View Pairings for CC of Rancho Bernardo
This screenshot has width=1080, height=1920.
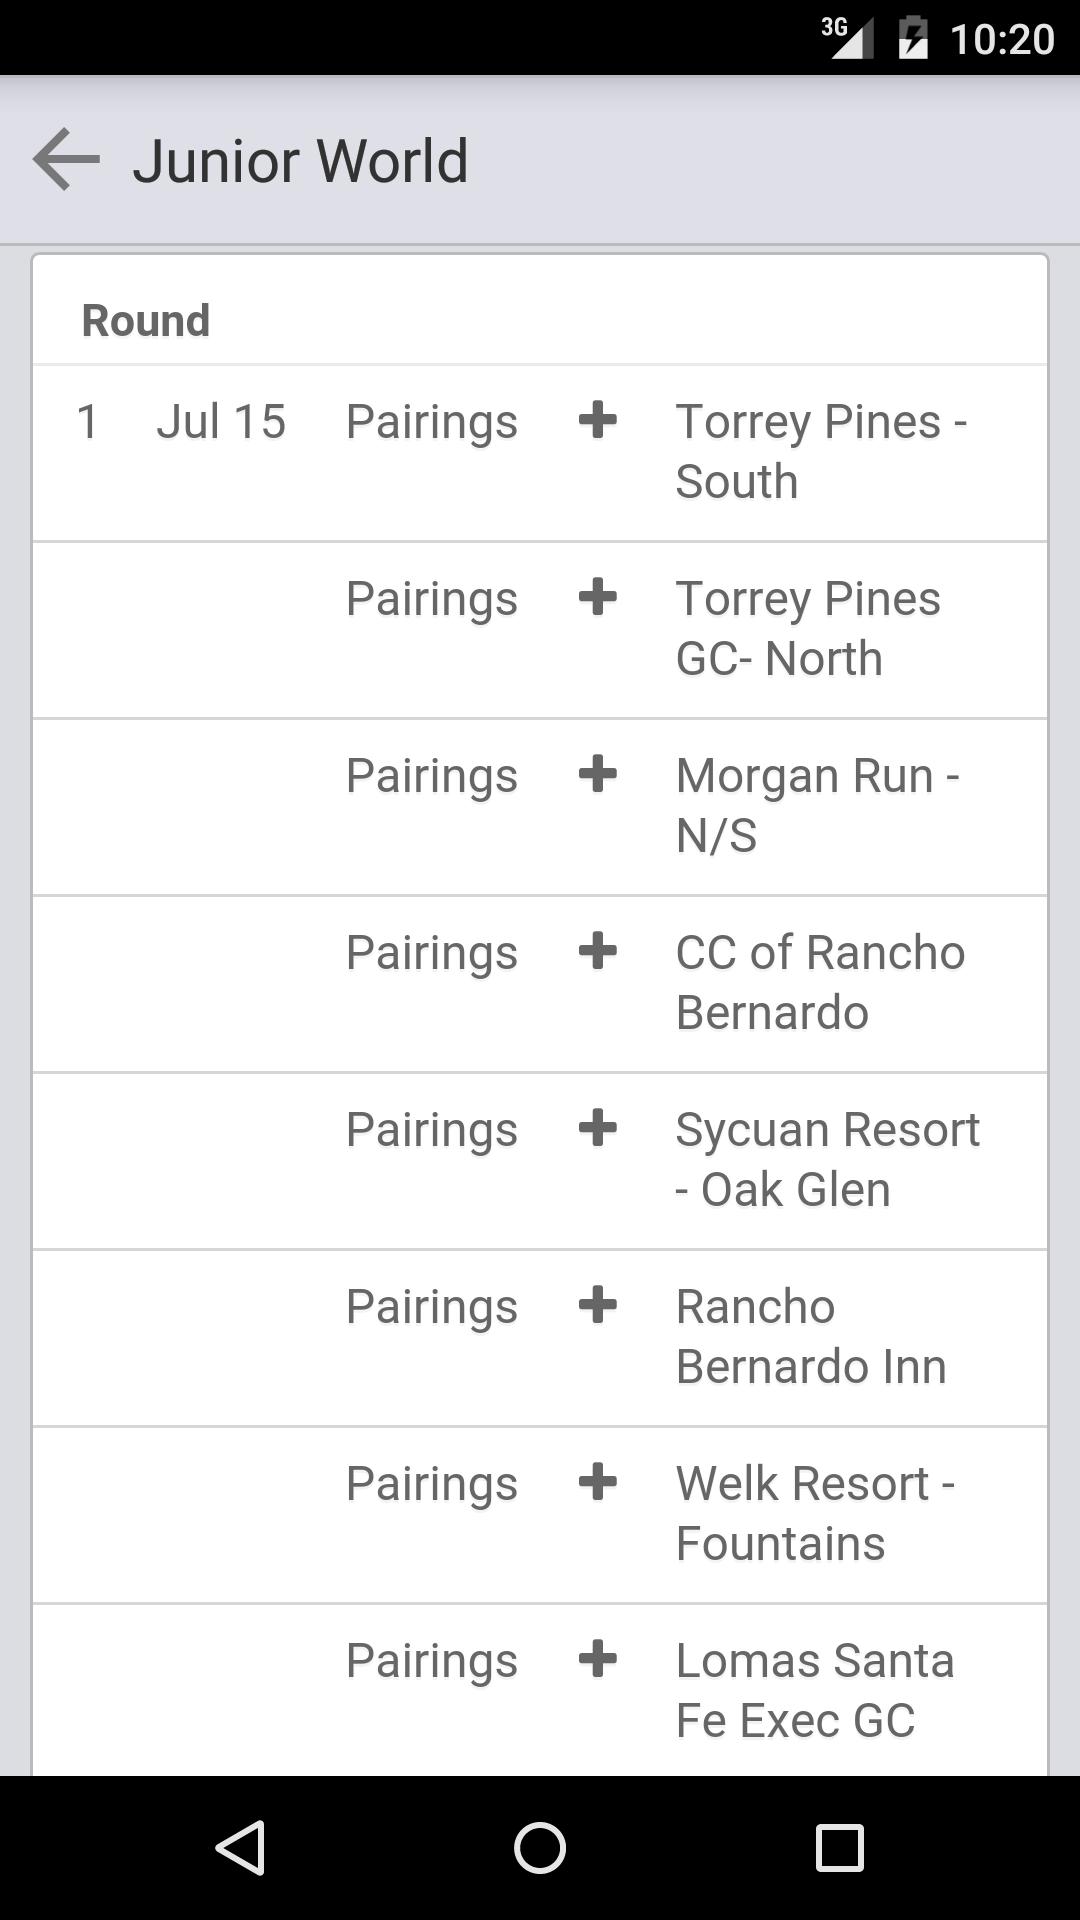pos(432,953)
